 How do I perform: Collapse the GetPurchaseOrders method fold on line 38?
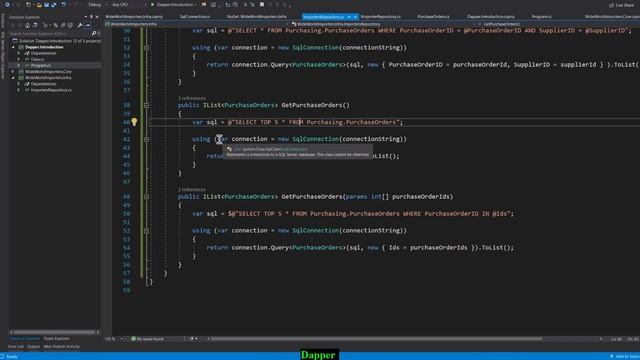(147, 105)
